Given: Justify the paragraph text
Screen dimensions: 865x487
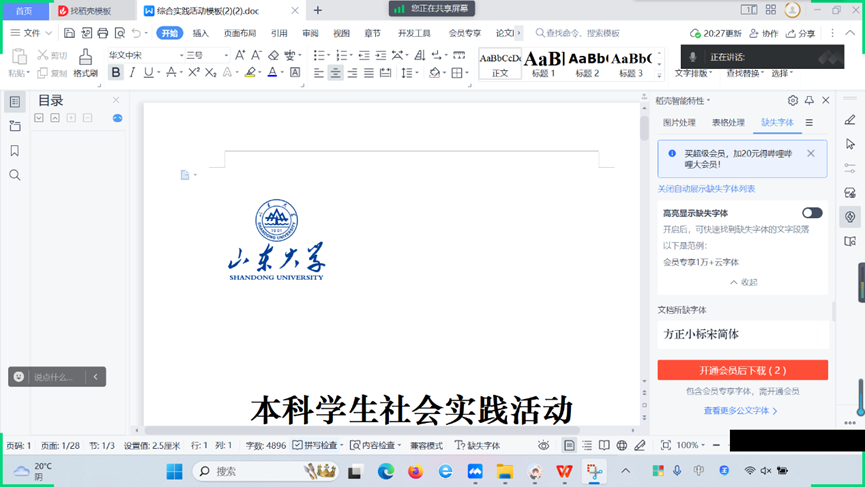Looking at the screenshot, I should pyautogui.click(x=369, y=72).
